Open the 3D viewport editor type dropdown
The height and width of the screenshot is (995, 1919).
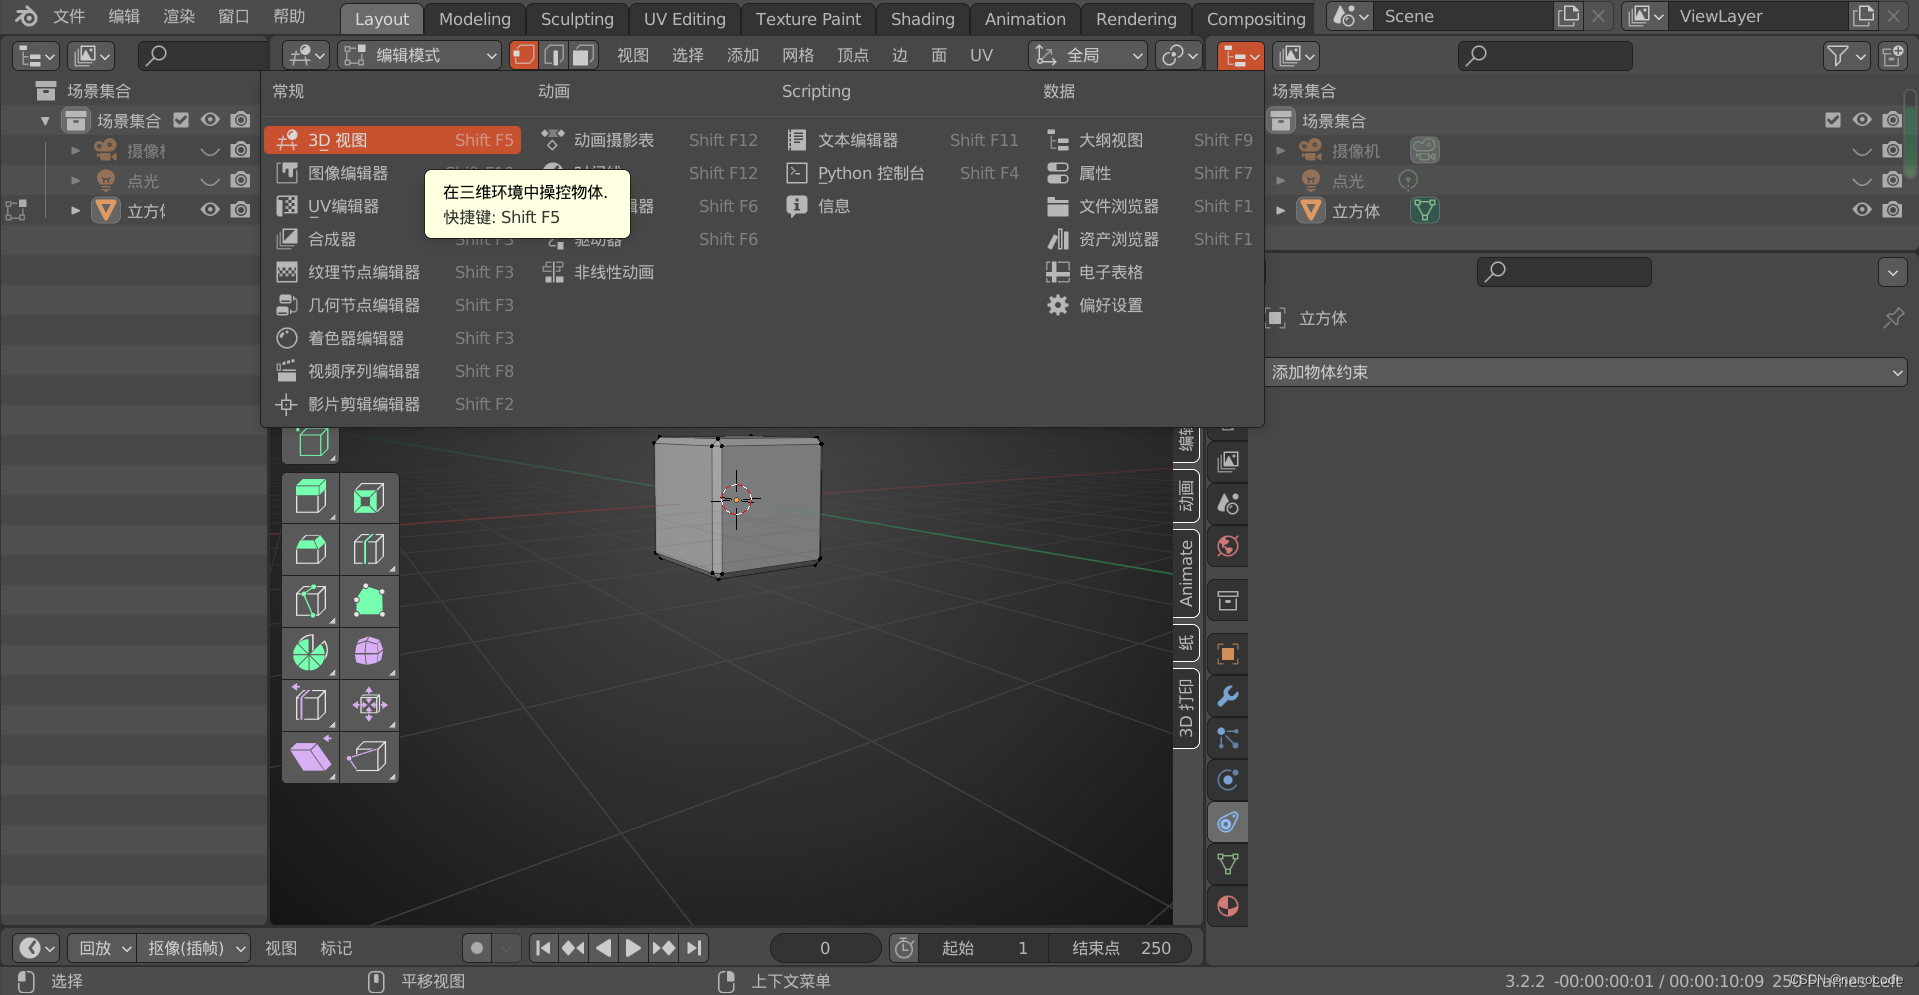[x=305, y=55]
